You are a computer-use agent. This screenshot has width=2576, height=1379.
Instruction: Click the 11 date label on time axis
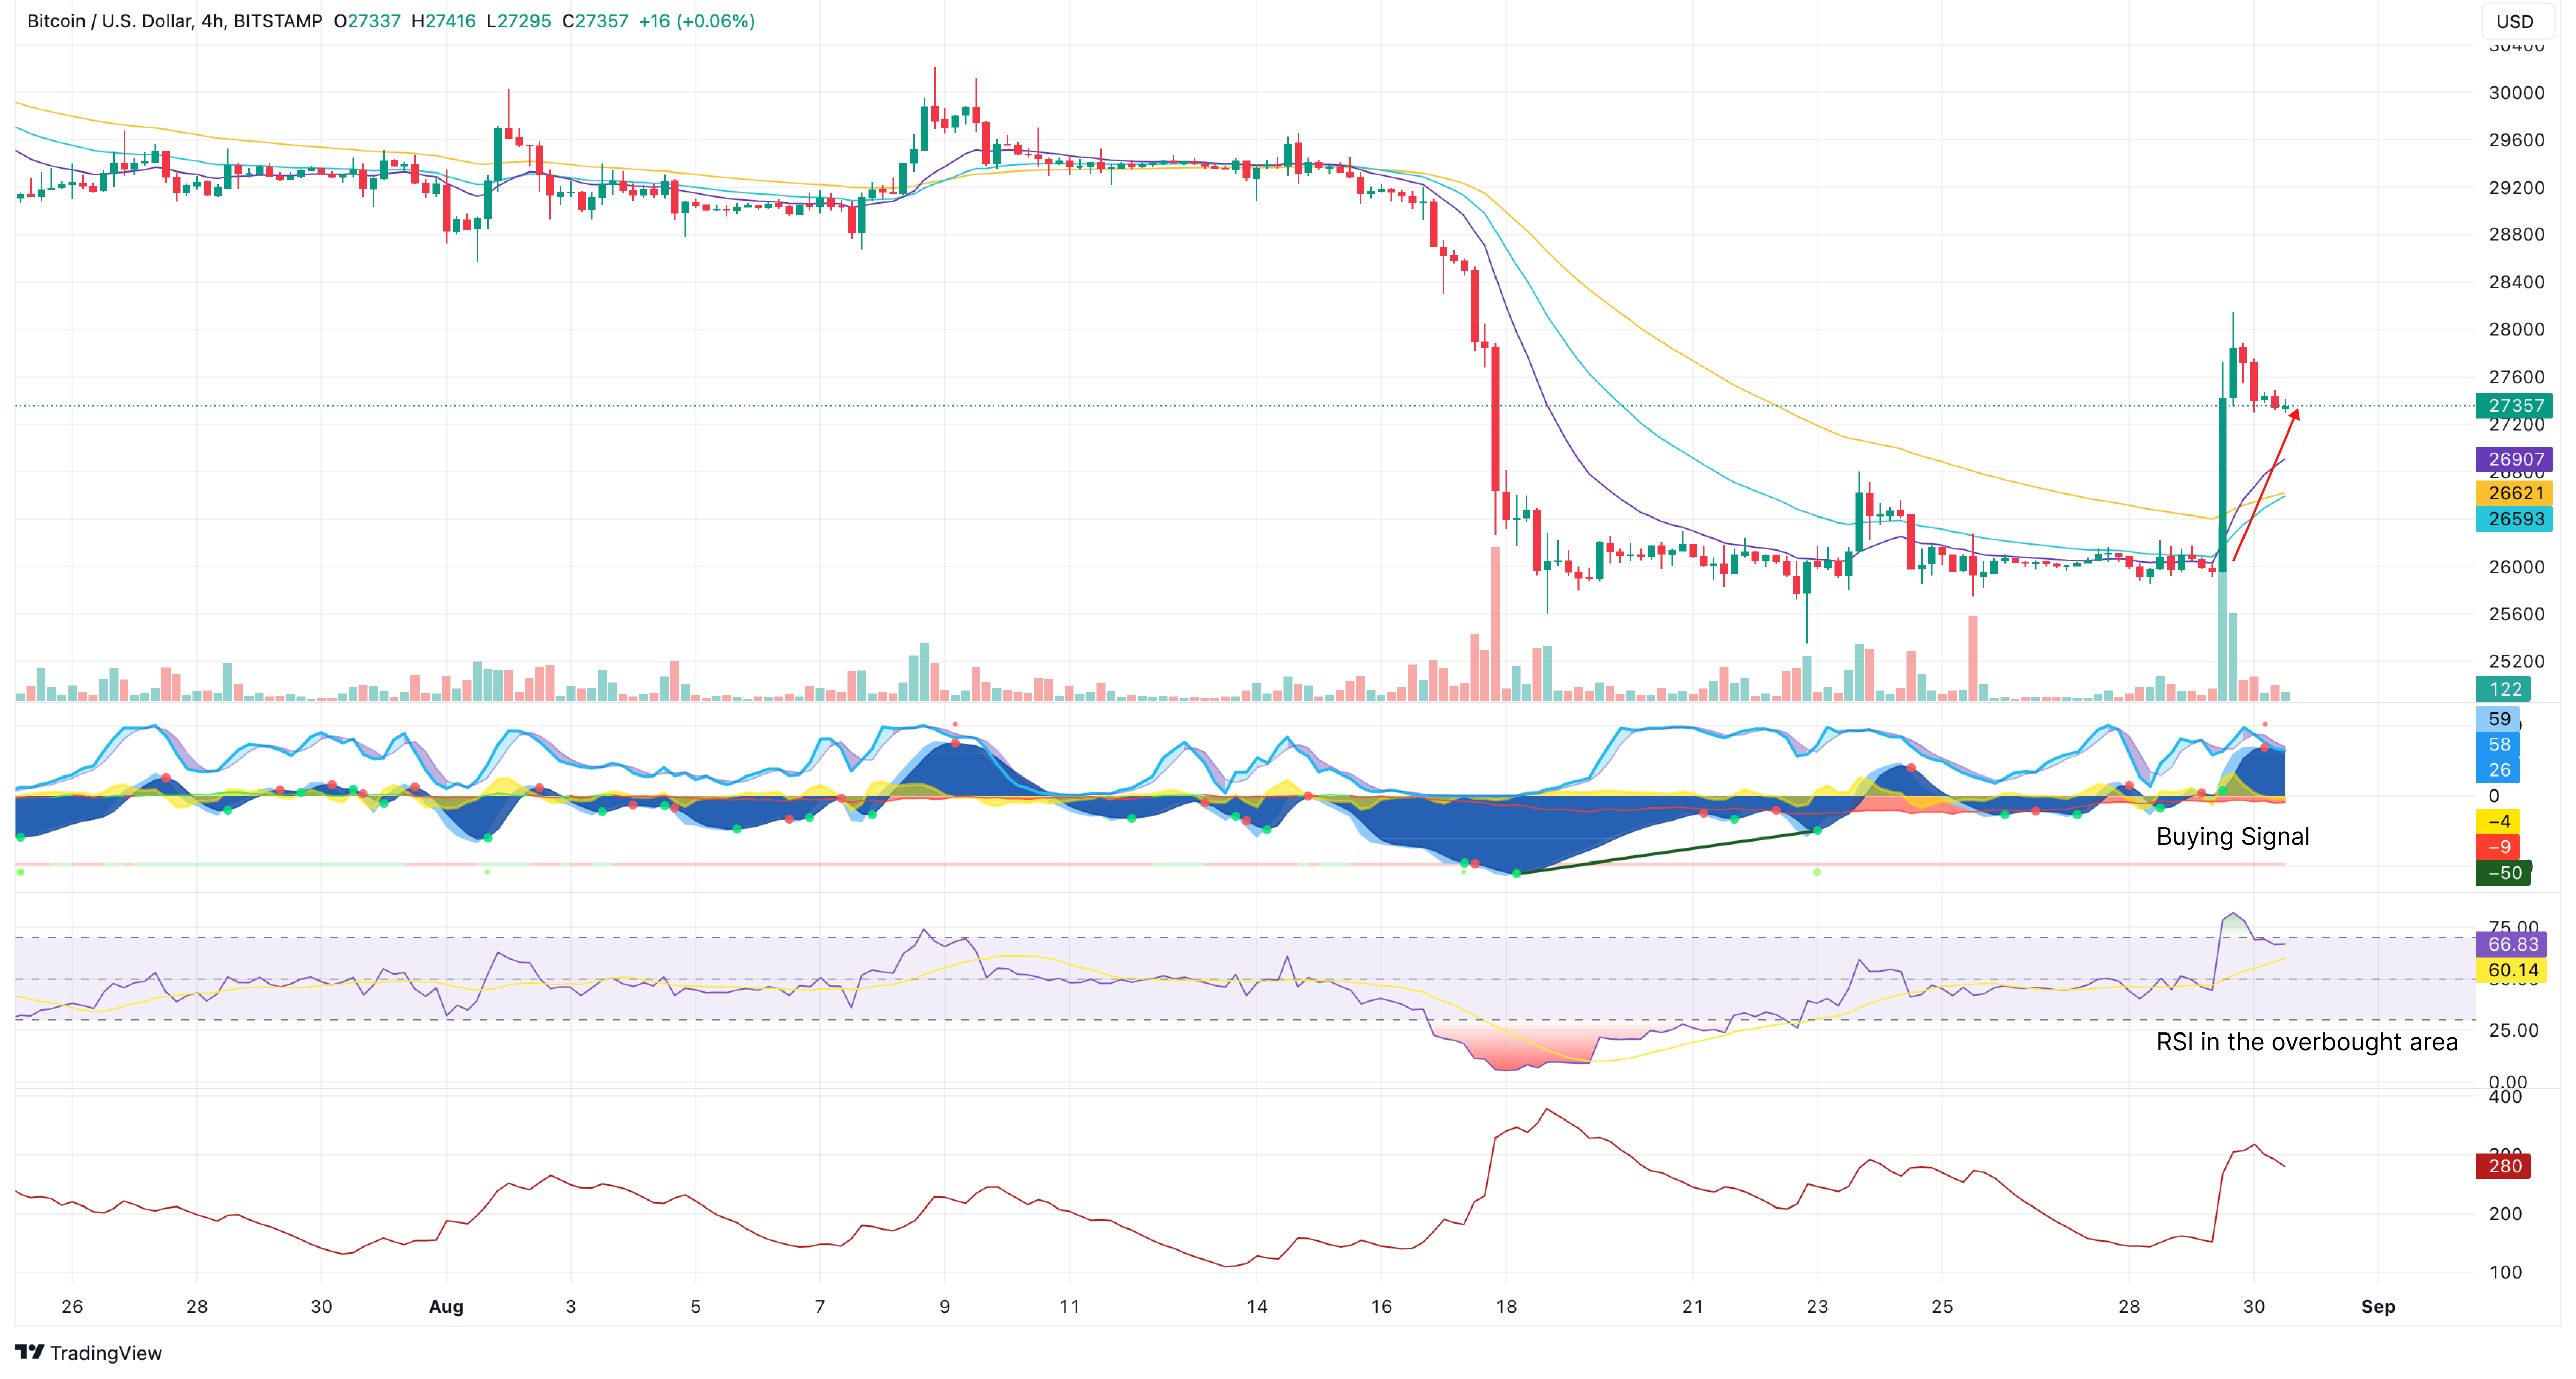pos(1070,1306)
